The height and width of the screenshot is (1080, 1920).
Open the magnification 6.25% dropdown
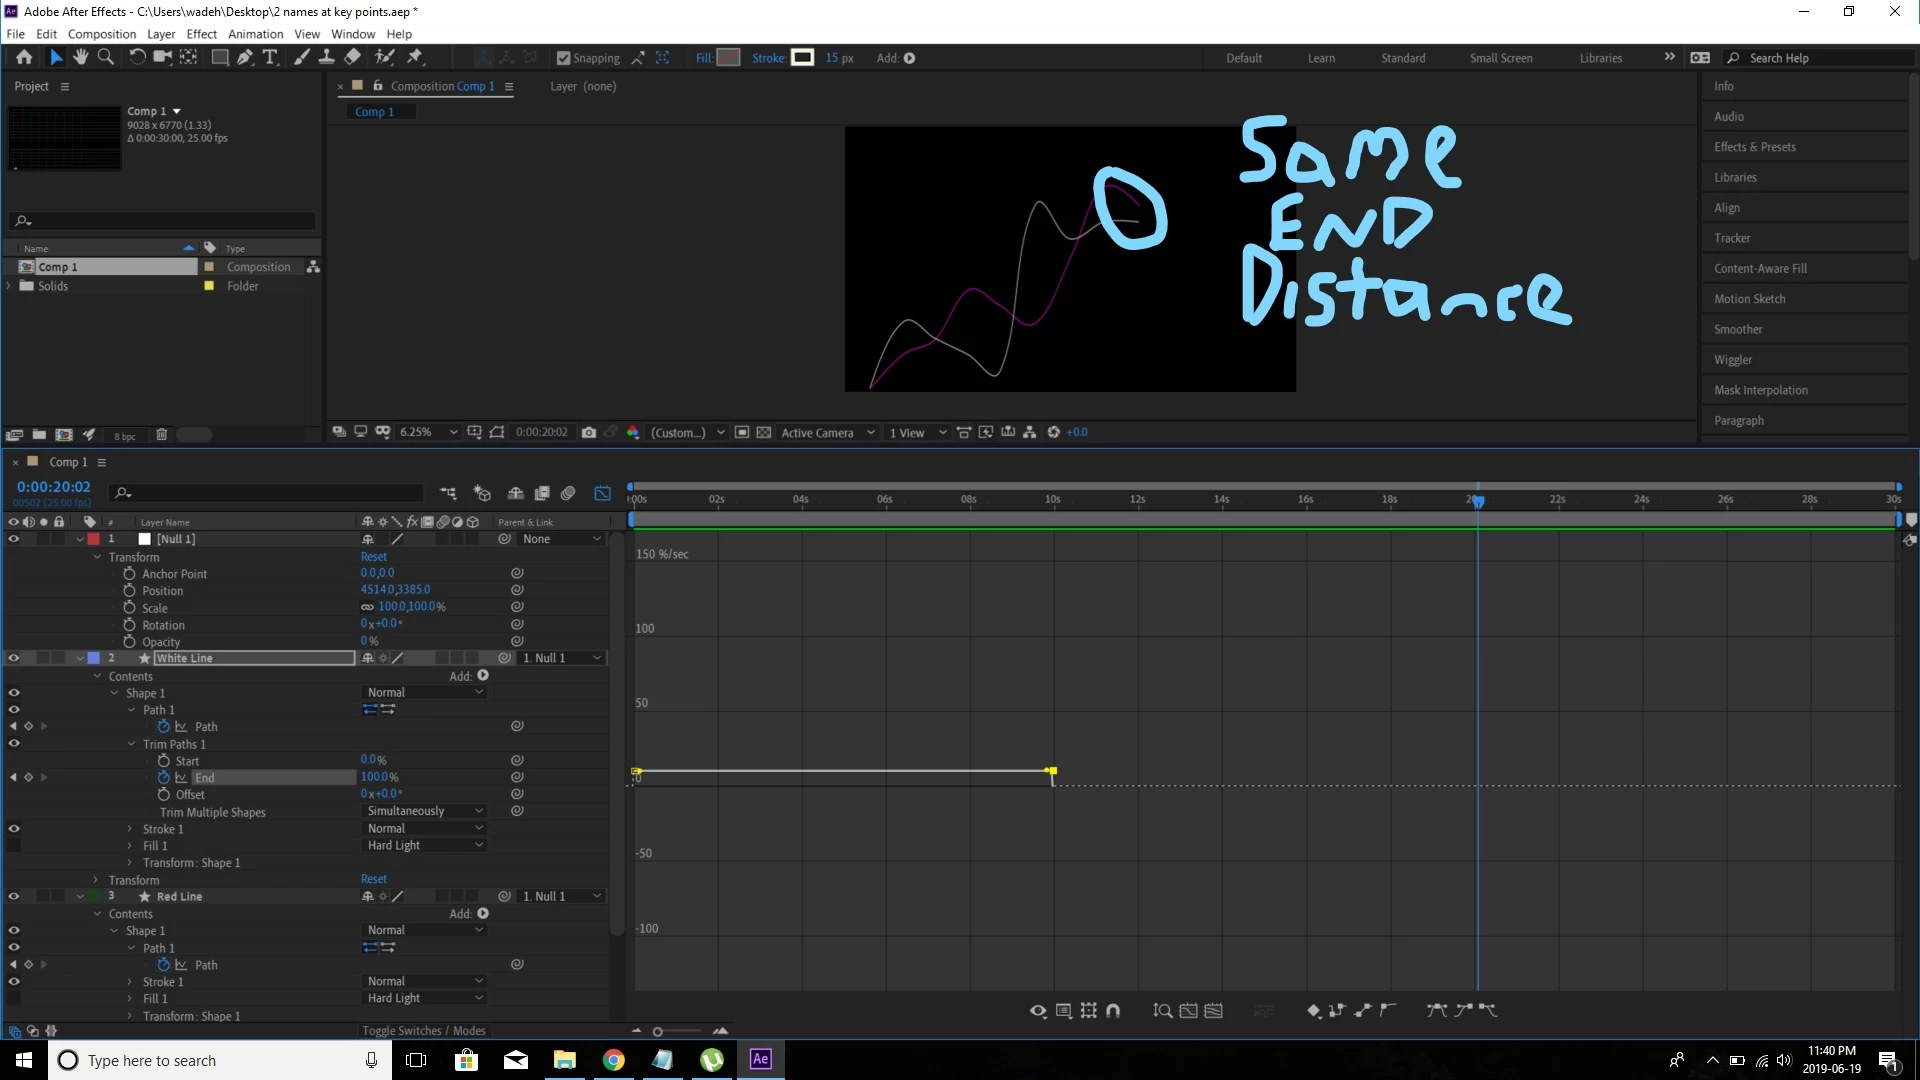428,432
